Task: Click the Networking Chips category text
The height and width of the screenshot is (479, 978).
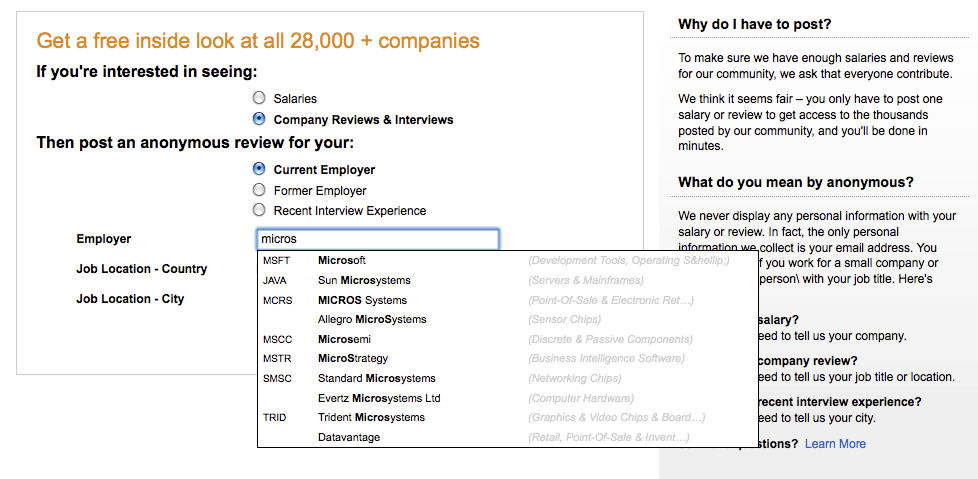Action: (574, 378)
